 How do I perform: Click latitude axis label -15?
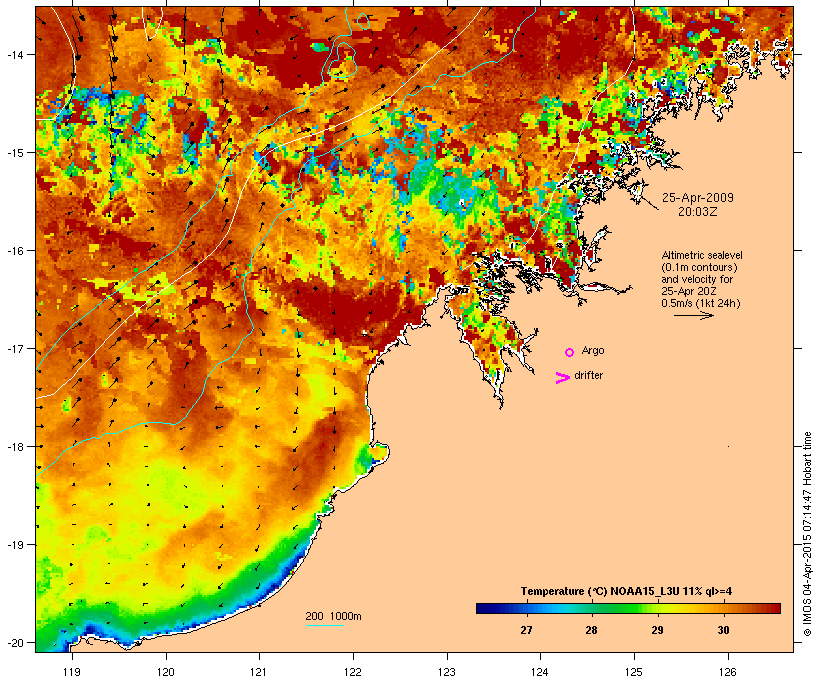coord(15,153)
